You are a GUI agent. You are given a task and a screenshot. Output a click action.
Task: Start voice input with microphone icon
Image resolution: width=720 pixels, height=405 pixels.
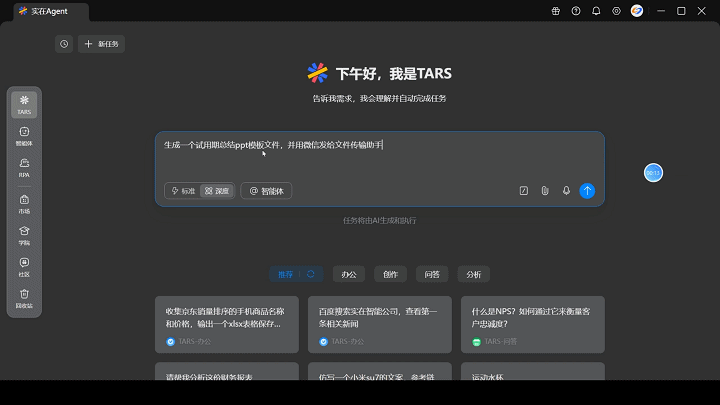(x=566, y=191)
